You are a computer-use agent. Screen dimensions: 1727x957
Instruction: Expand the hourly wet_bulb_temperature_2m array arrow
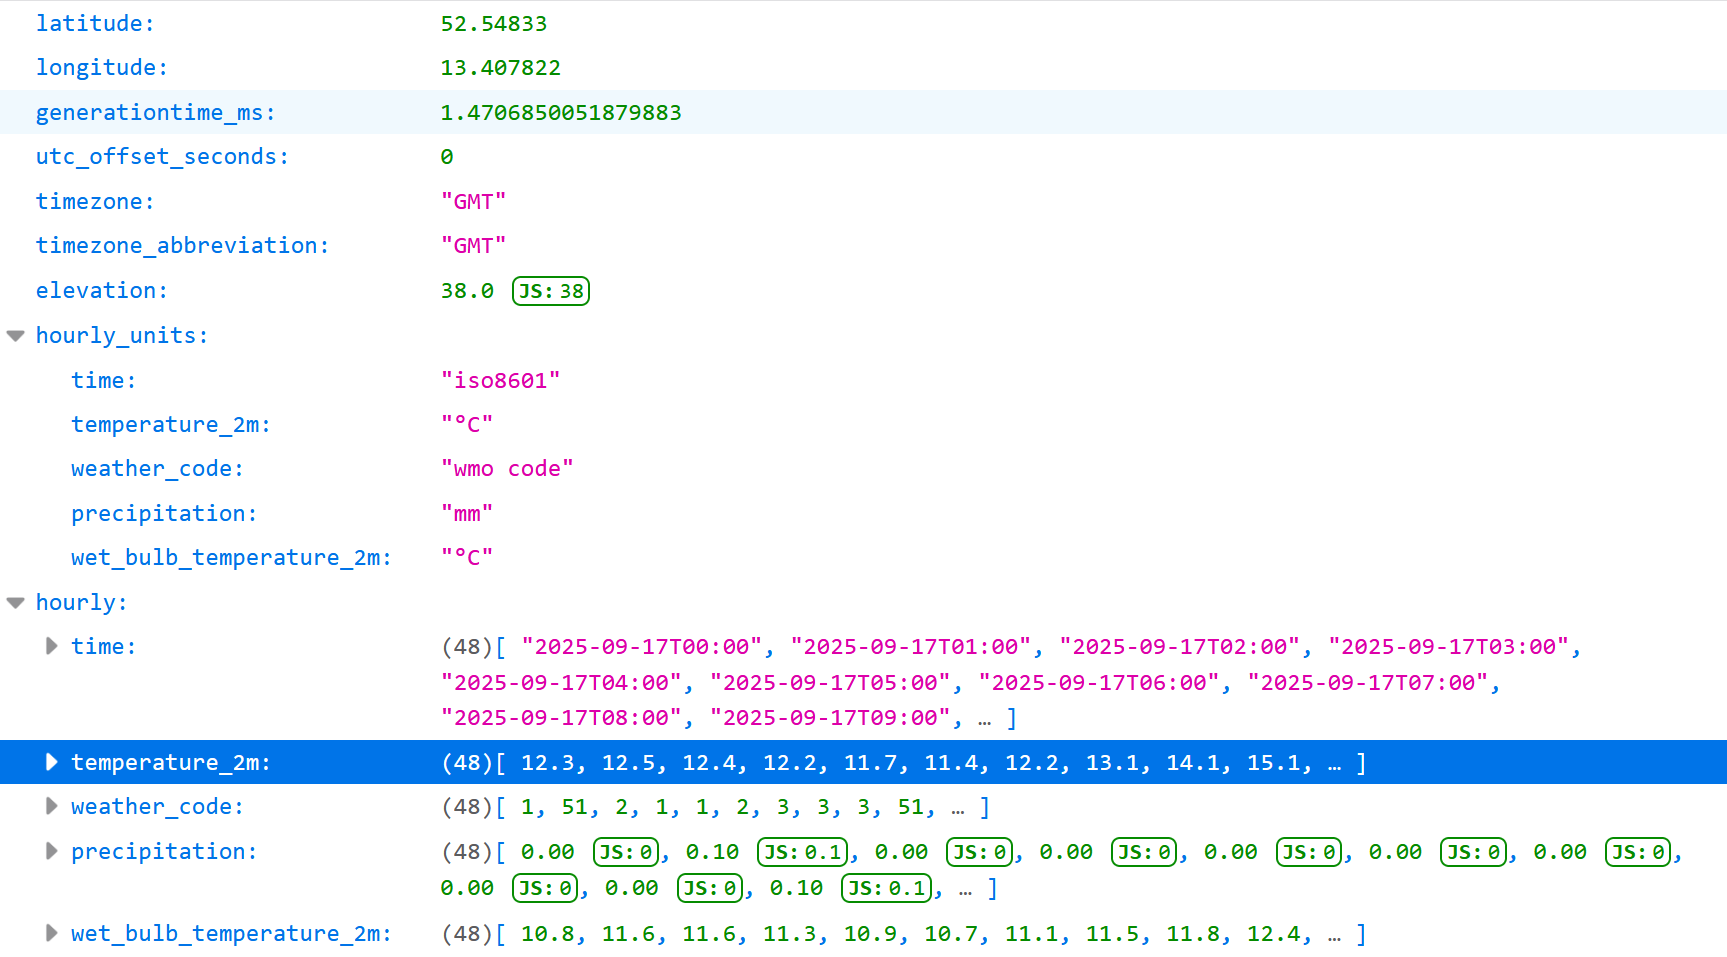tap(51, 933)
